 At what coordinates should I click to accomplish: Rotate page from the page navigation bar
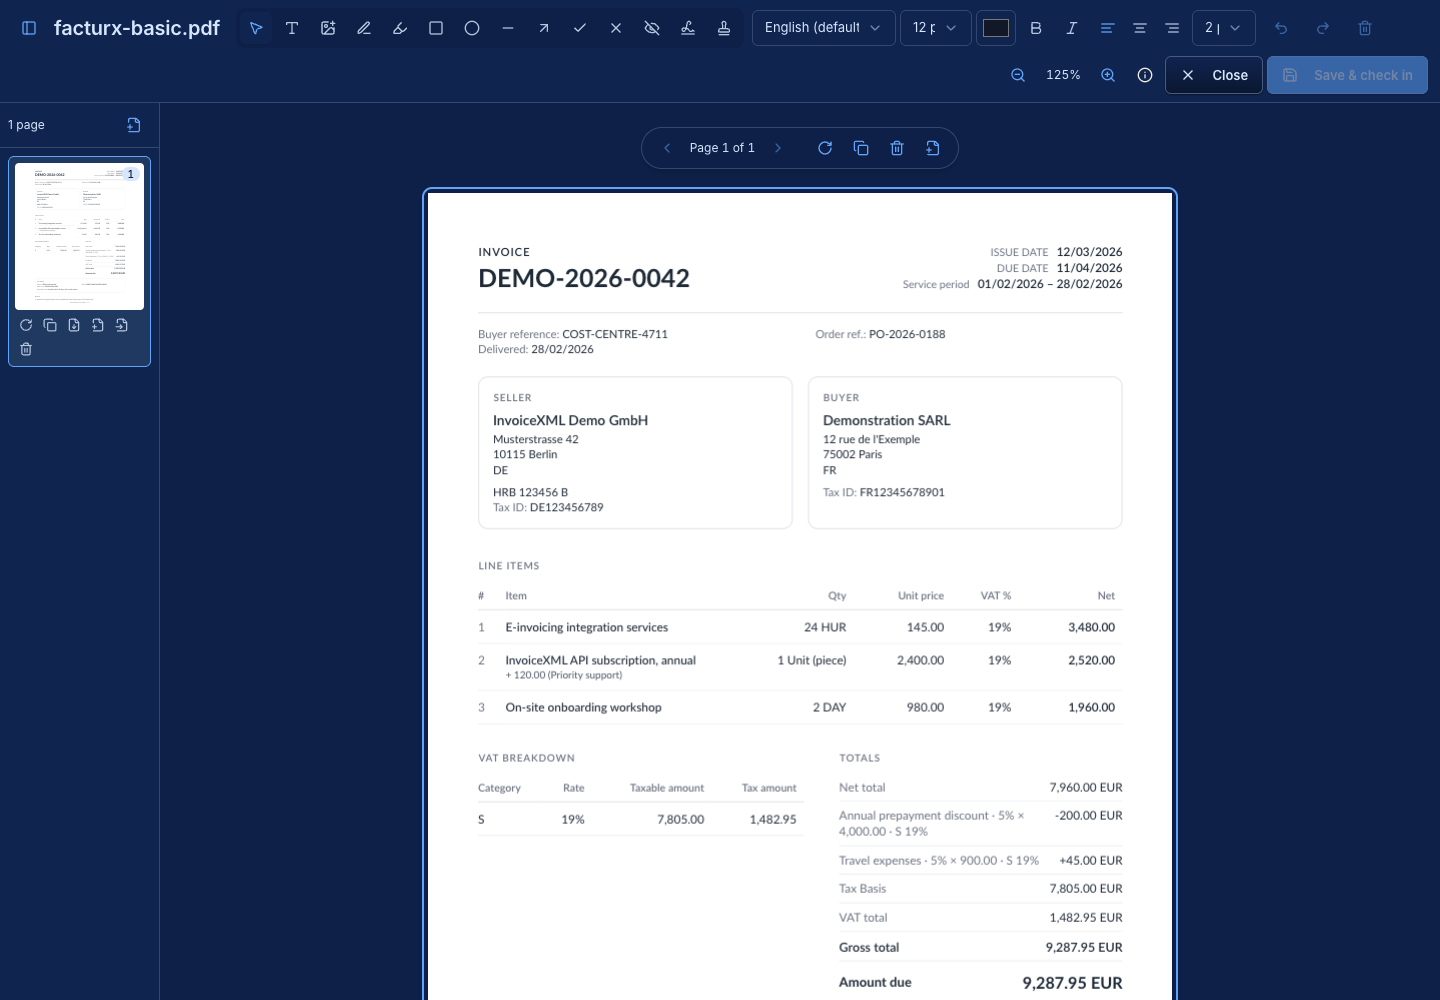pos(825,148)
